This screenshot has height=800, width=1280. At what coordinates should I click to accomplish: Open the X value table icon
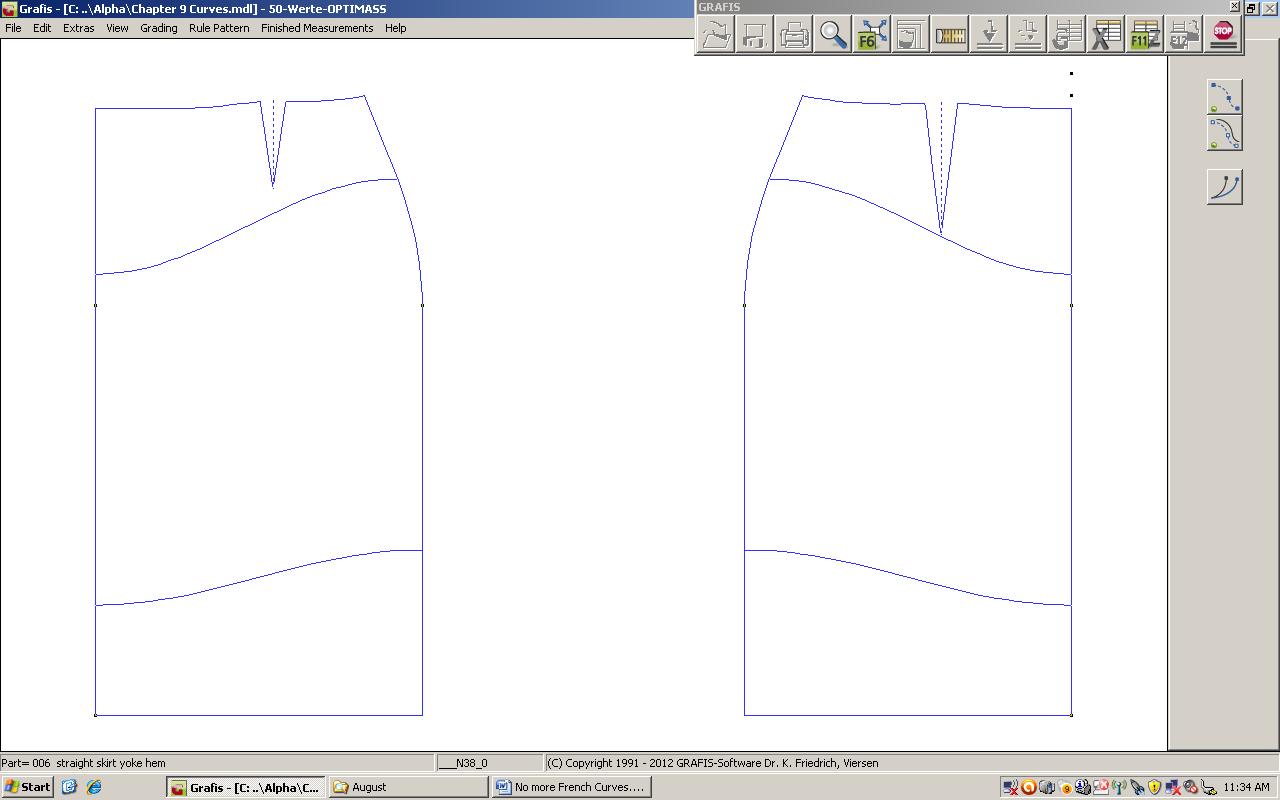[1106, 35]
